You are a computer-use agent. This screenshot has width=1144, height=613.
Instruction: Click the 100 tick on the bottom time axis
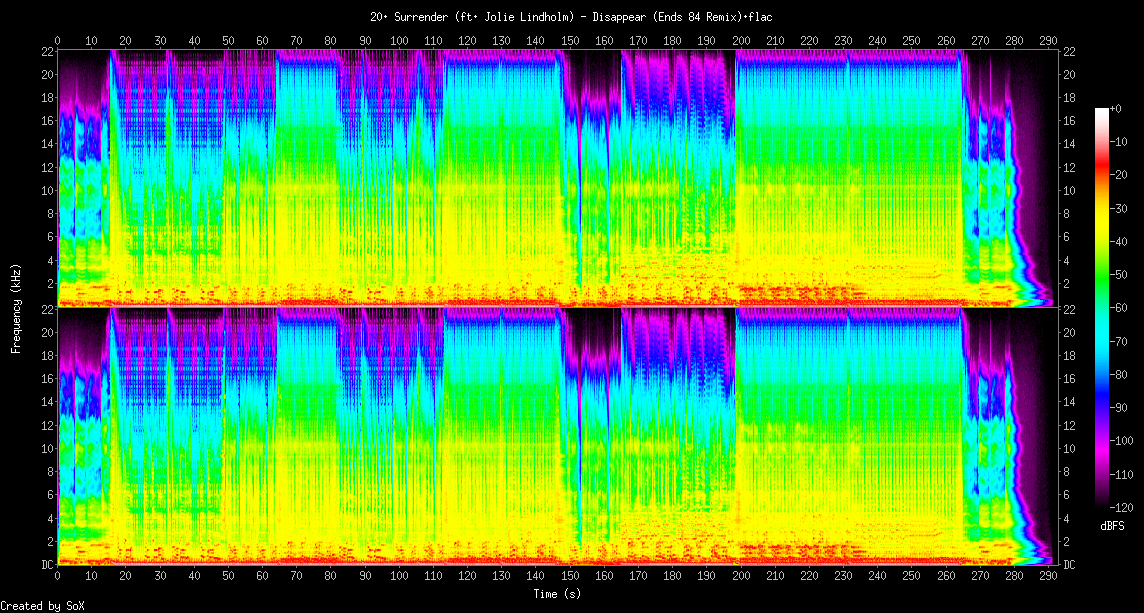399,577
